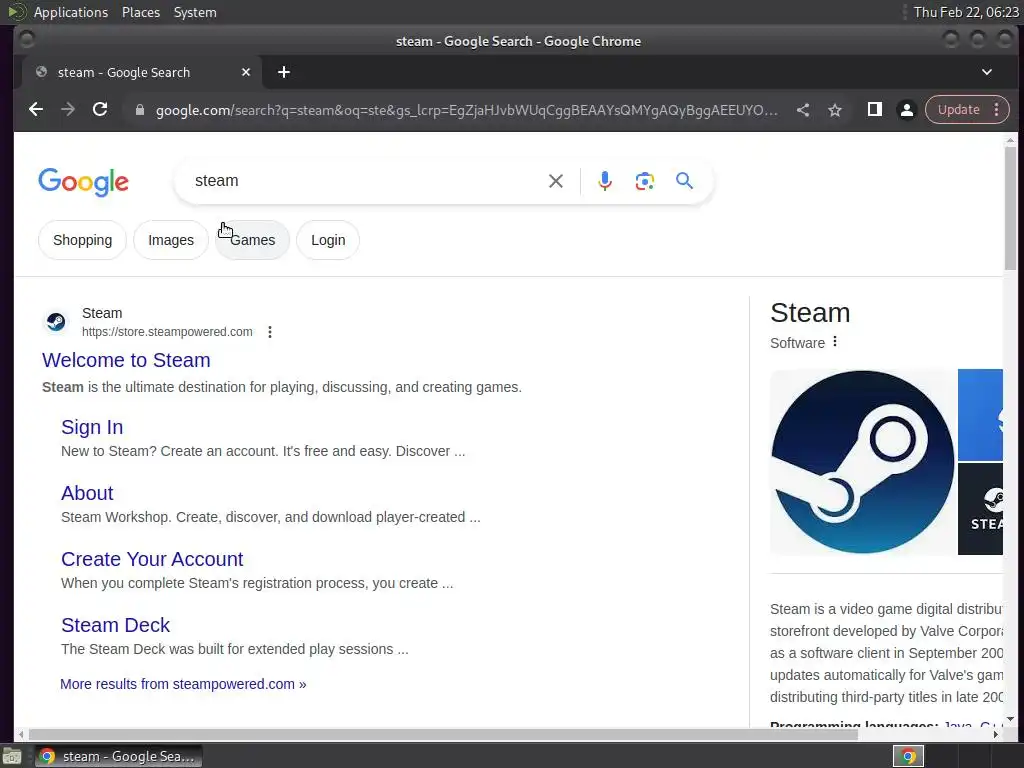
Task: Open the blue Steam thumbnail image
Action: point(980,415)
